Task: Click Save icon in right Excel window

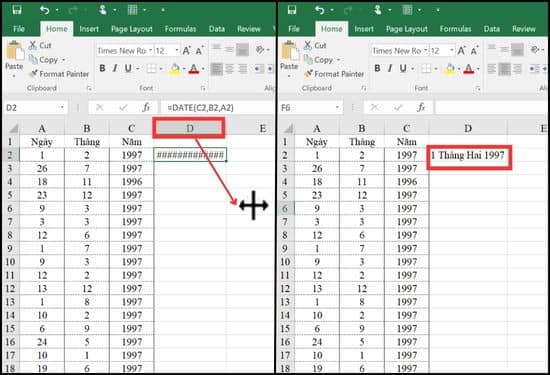Action: click(291, 10)
